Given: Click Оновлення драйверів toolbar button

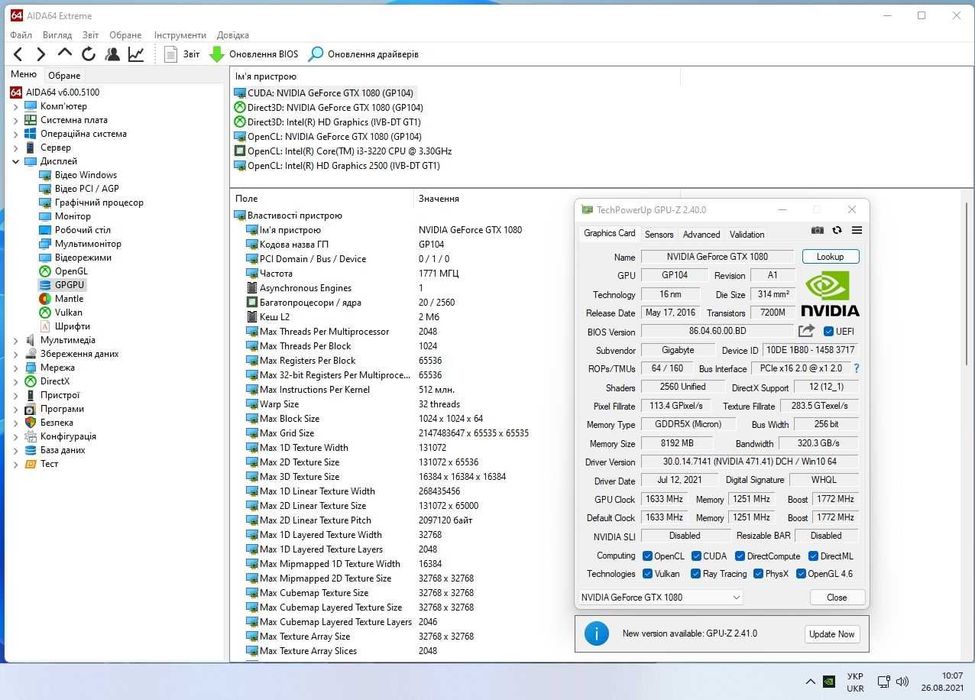Looking at the screenshot, I should 364,54.
